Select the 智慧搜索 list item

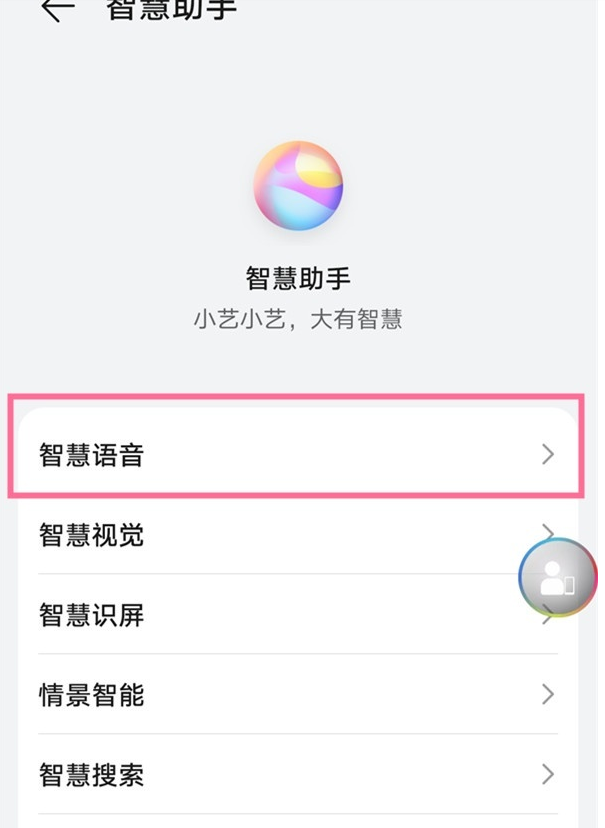point(298,774)
